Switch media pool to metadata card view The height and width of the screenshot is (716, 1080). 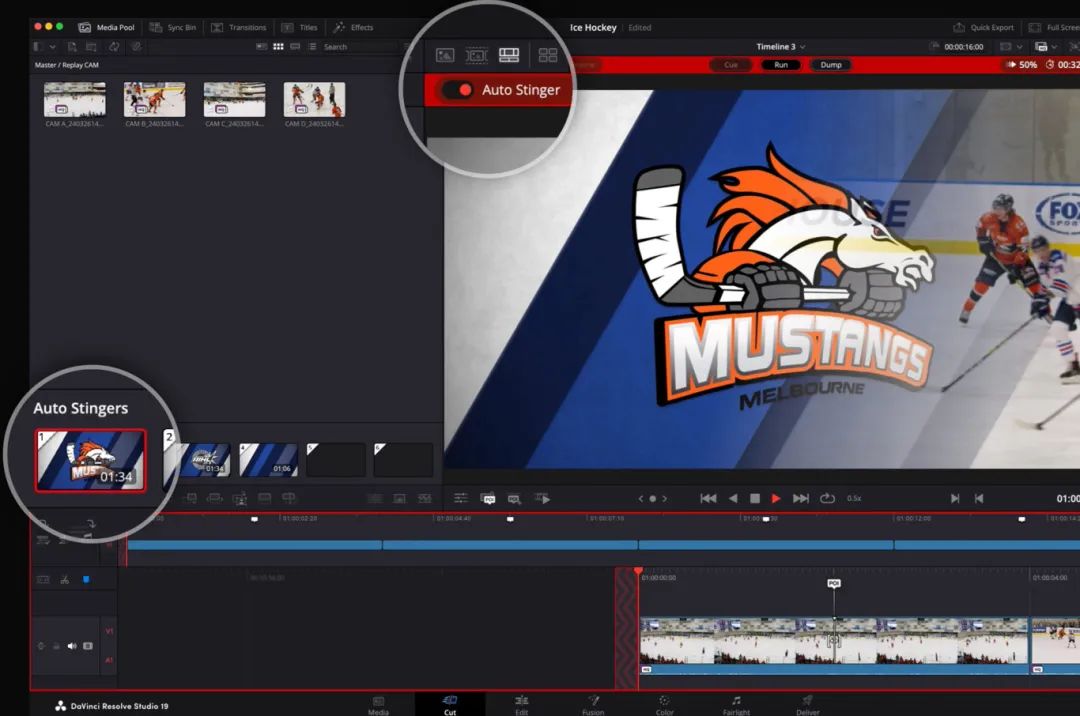click(261, 47)
